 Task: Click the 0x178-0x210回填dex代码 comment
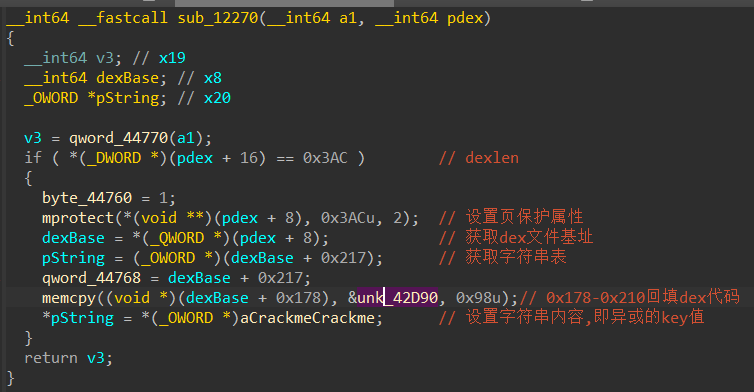coord(643,297)
